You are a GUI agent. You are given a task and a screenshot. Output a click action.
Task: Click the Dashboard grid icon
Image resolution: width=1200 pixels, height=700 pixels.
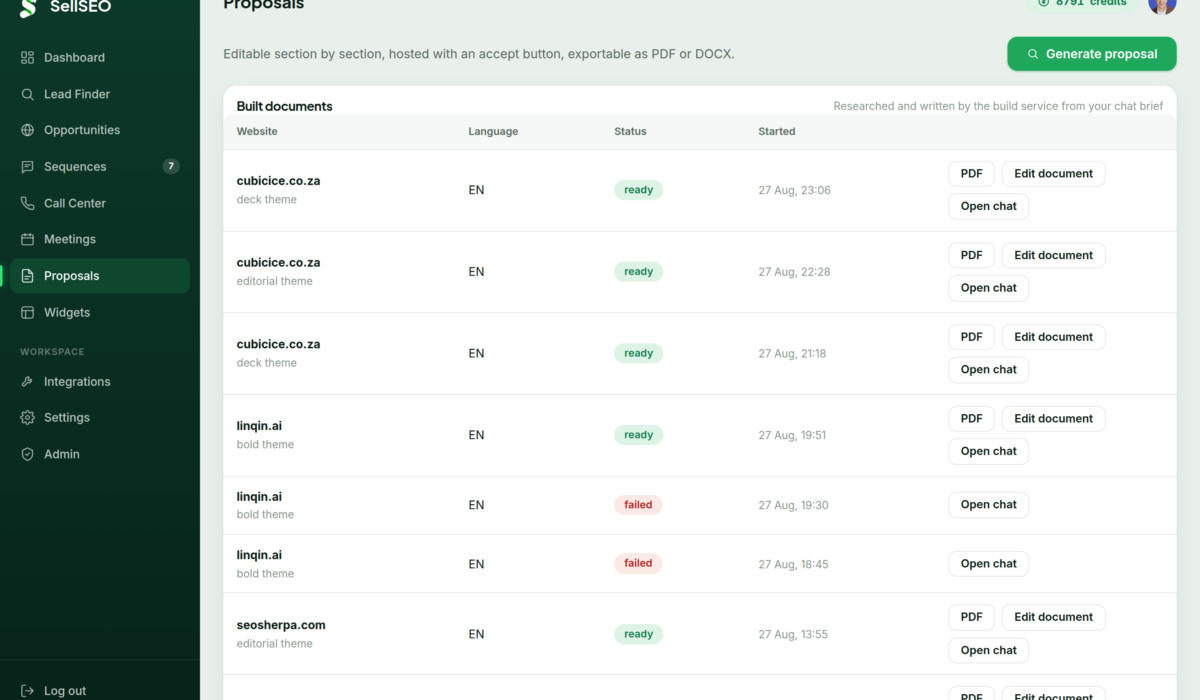28,58
